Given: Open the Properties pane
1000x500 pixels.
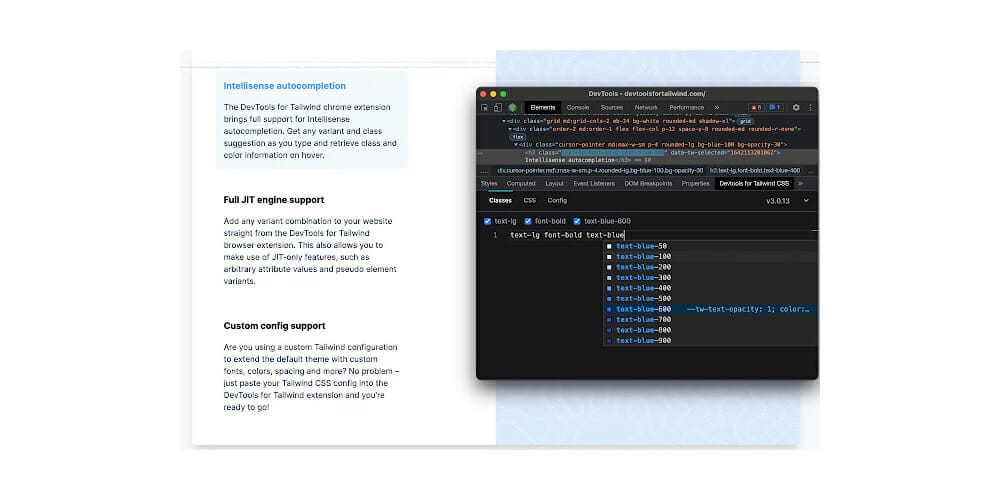Looking at the screenshot, I should 695,184.
